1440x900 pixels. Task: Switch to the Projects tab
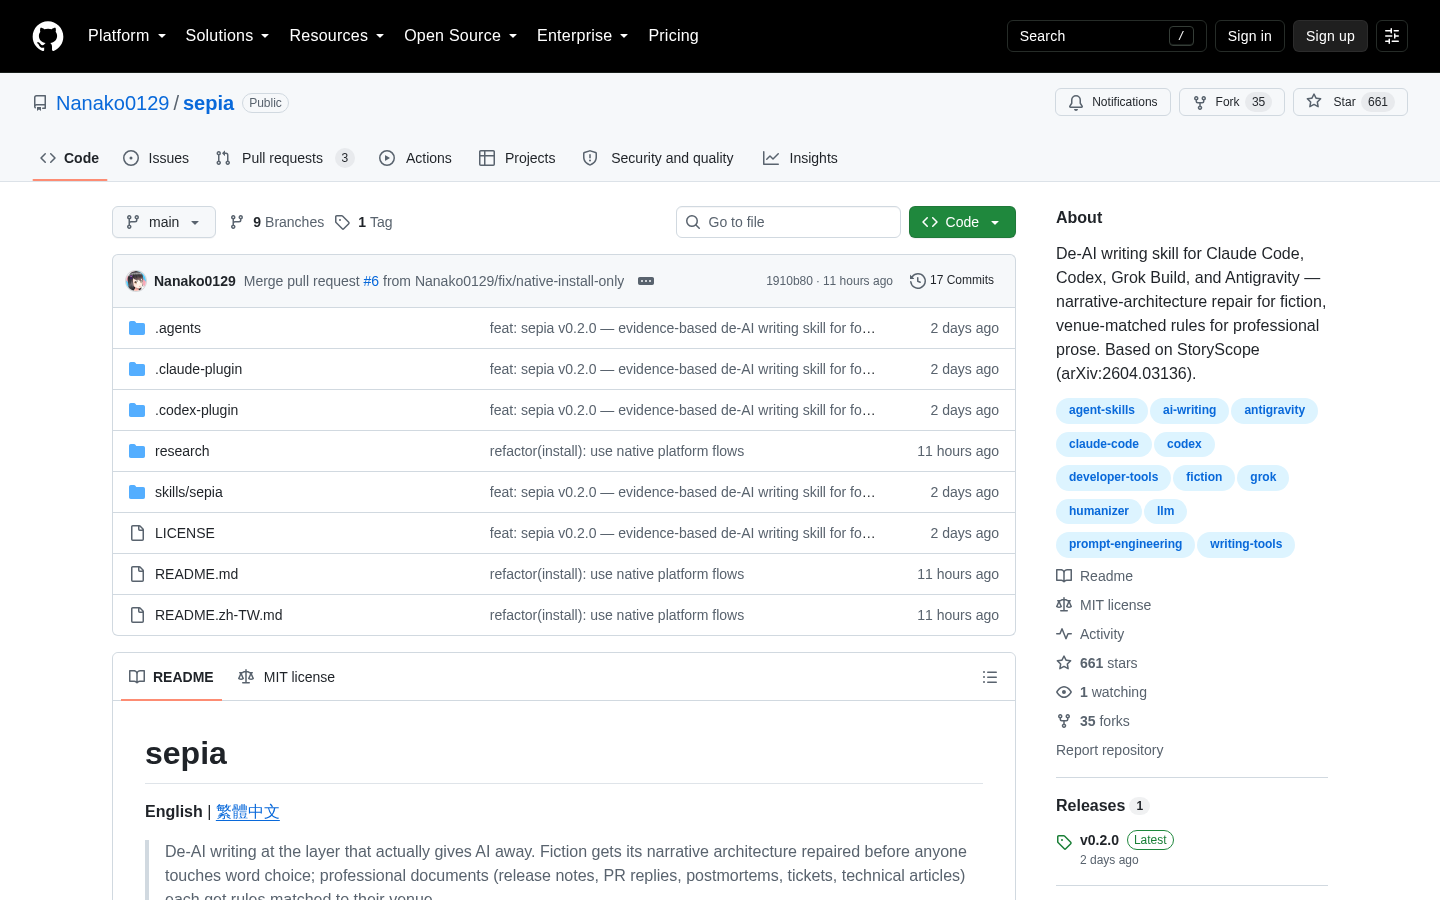pos(517,158)
